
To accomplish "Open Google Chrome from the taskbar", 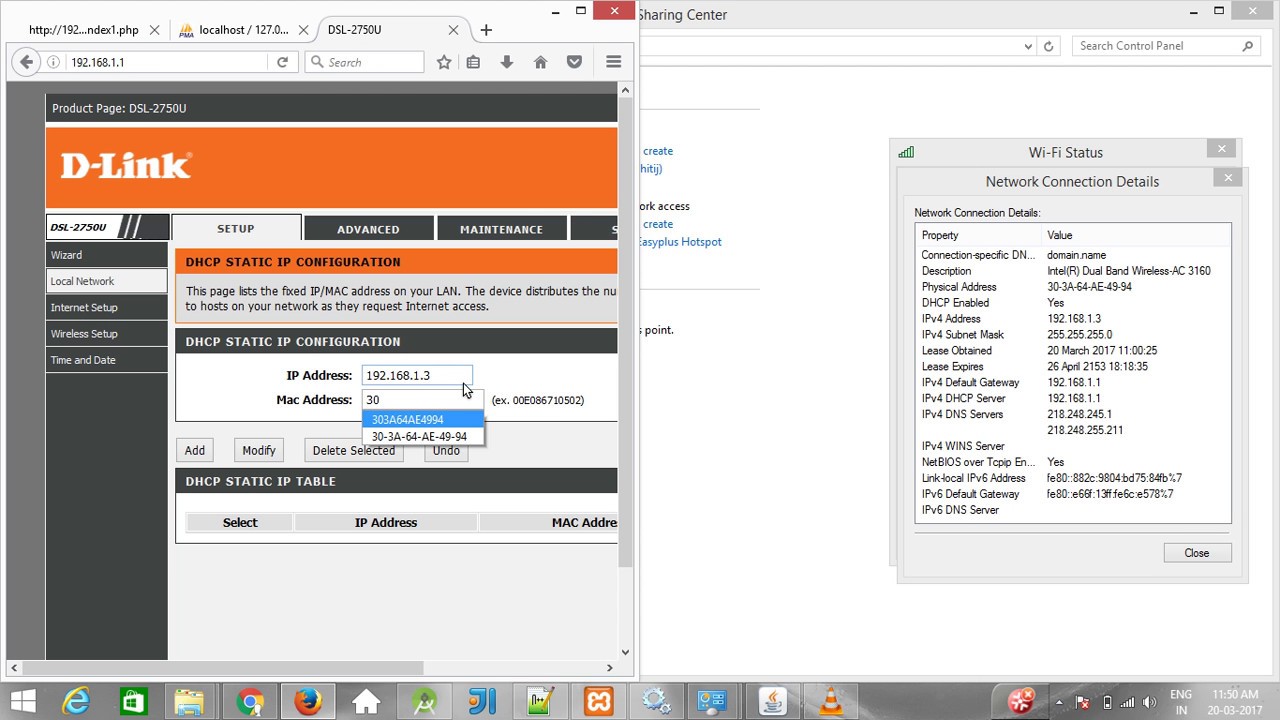I will tap(250, 702).
